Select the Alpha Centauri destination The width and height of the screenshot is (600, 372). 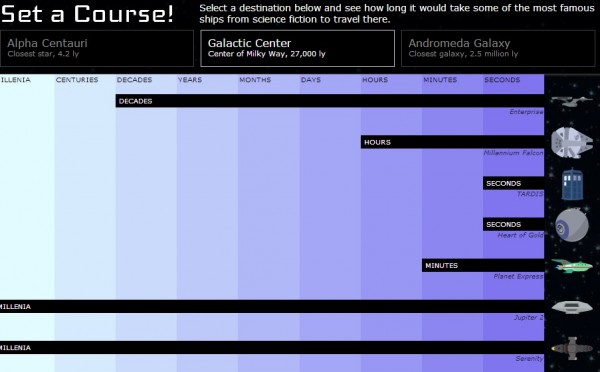click(97, 48)
